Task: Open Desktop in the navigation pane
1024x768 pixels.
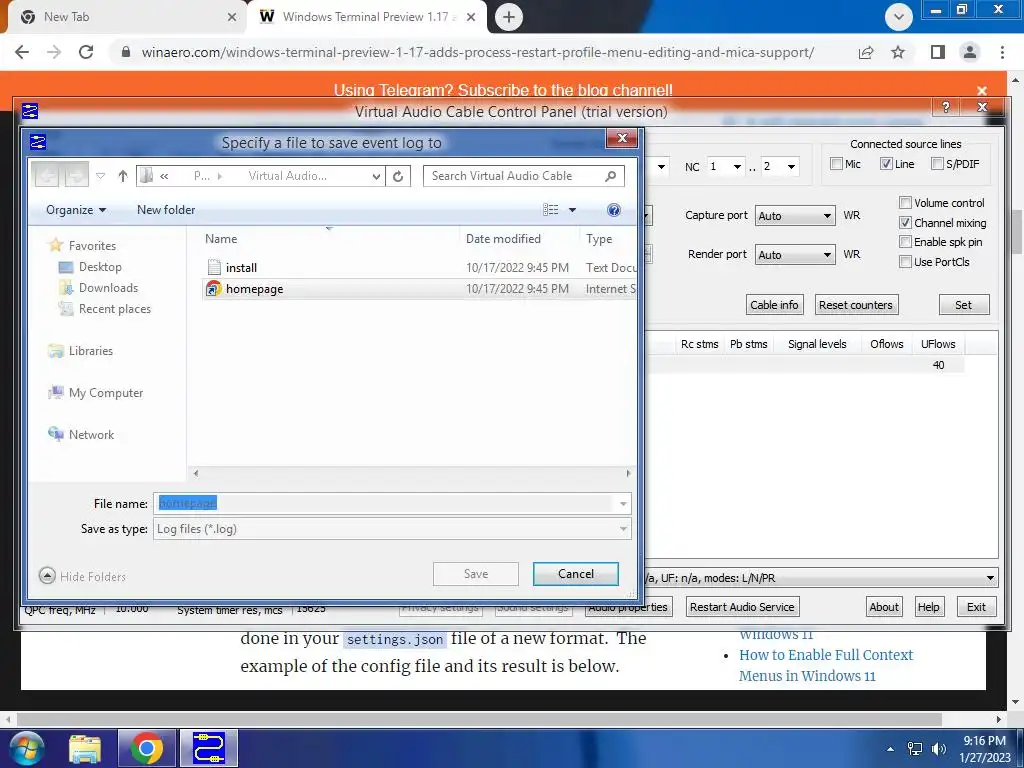Action: tap(99, 266)
